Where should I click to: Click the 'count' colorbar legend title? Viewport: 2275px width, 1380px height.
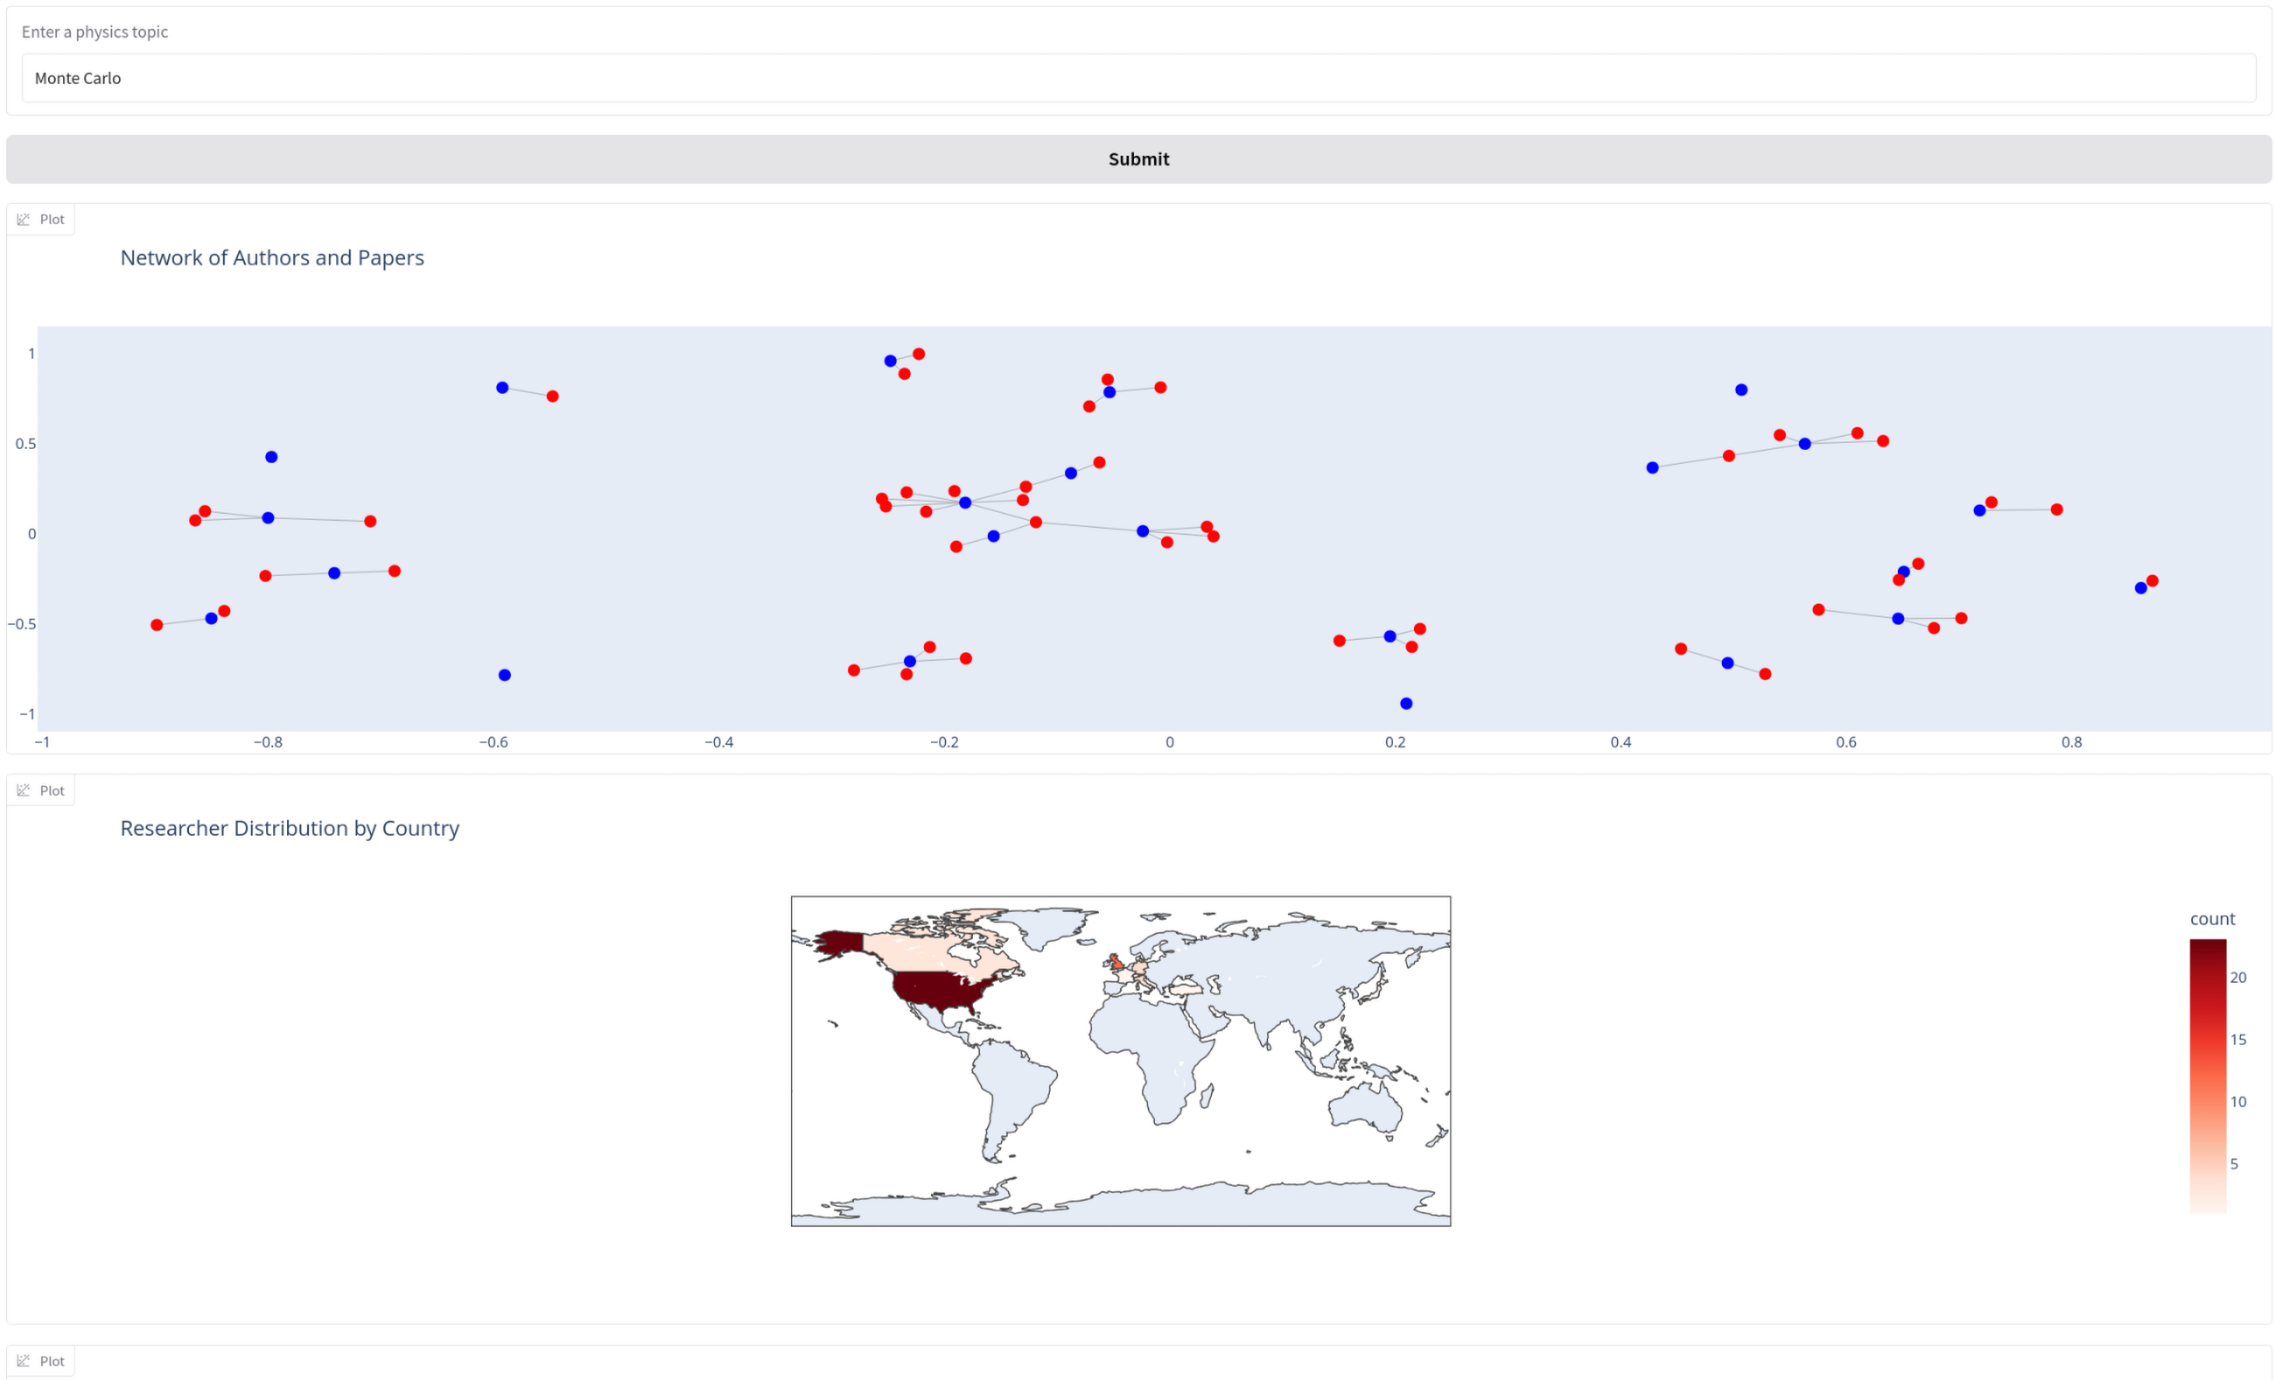[2212, 919]
